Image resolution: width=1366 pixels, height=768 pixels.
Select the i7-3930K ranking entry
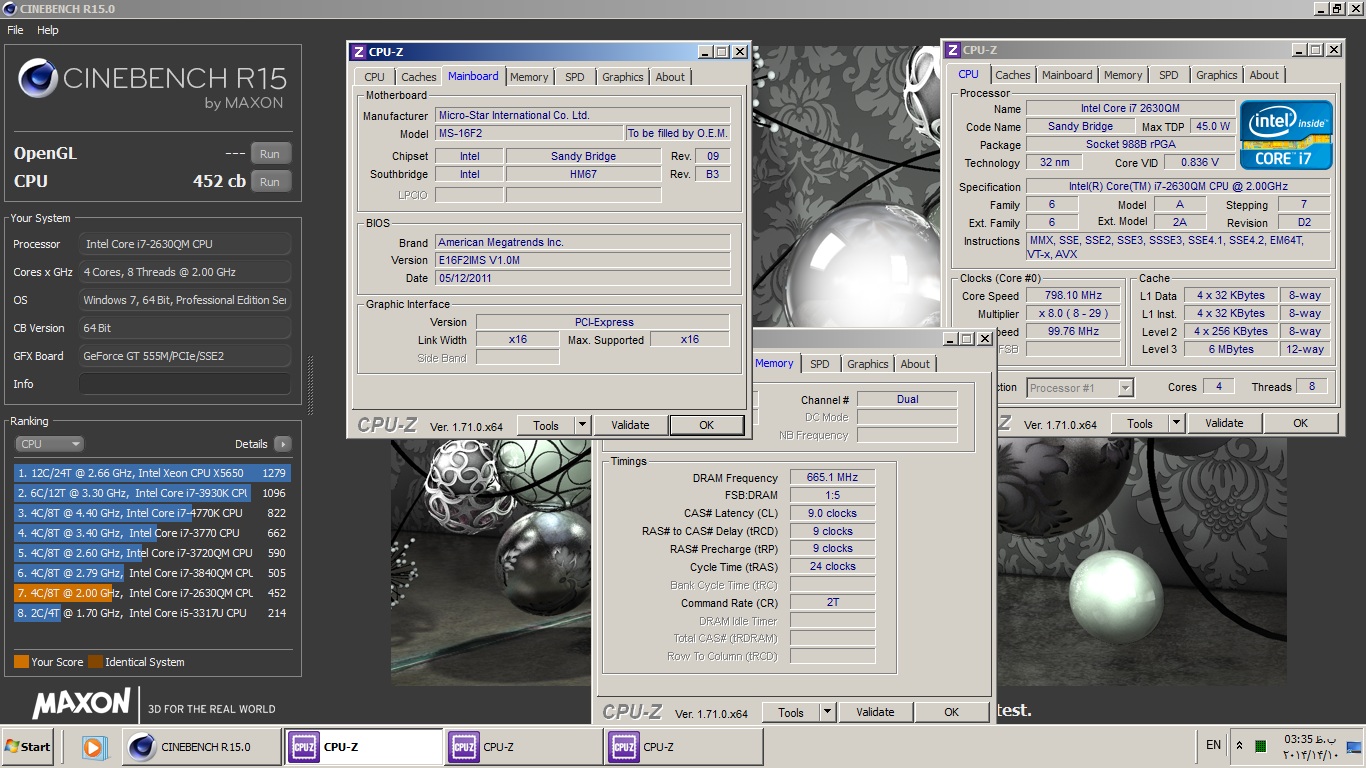[x=152, y=493]
